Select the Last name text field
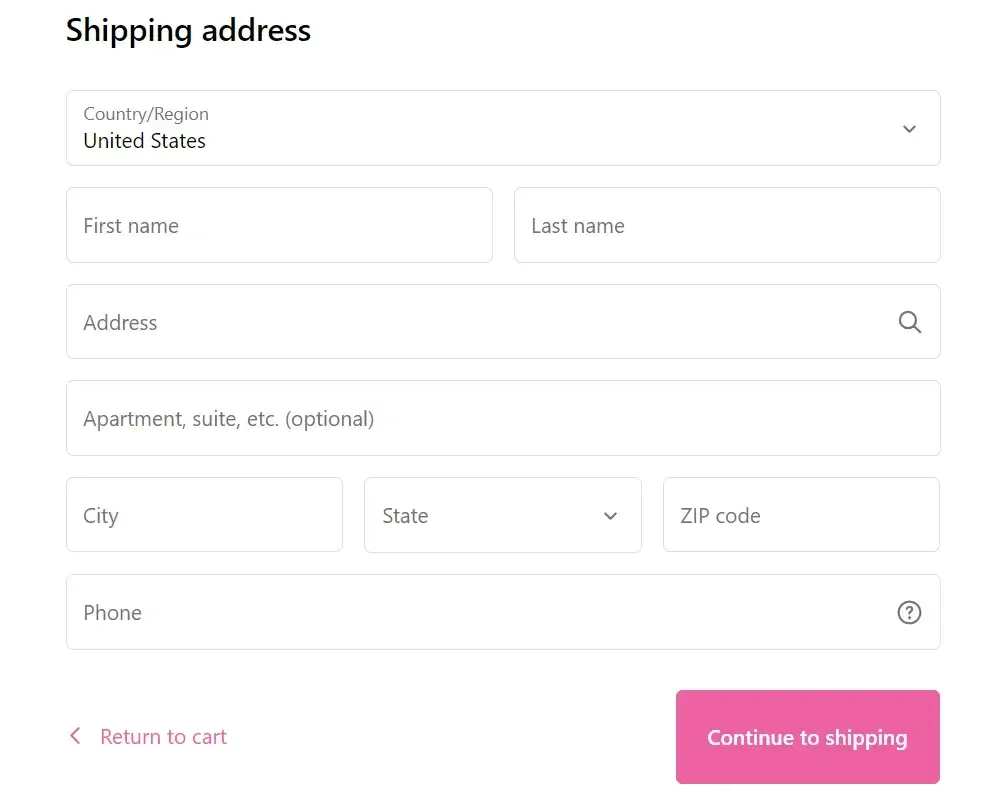Screen dimensions: 991x796 point(726,225)
